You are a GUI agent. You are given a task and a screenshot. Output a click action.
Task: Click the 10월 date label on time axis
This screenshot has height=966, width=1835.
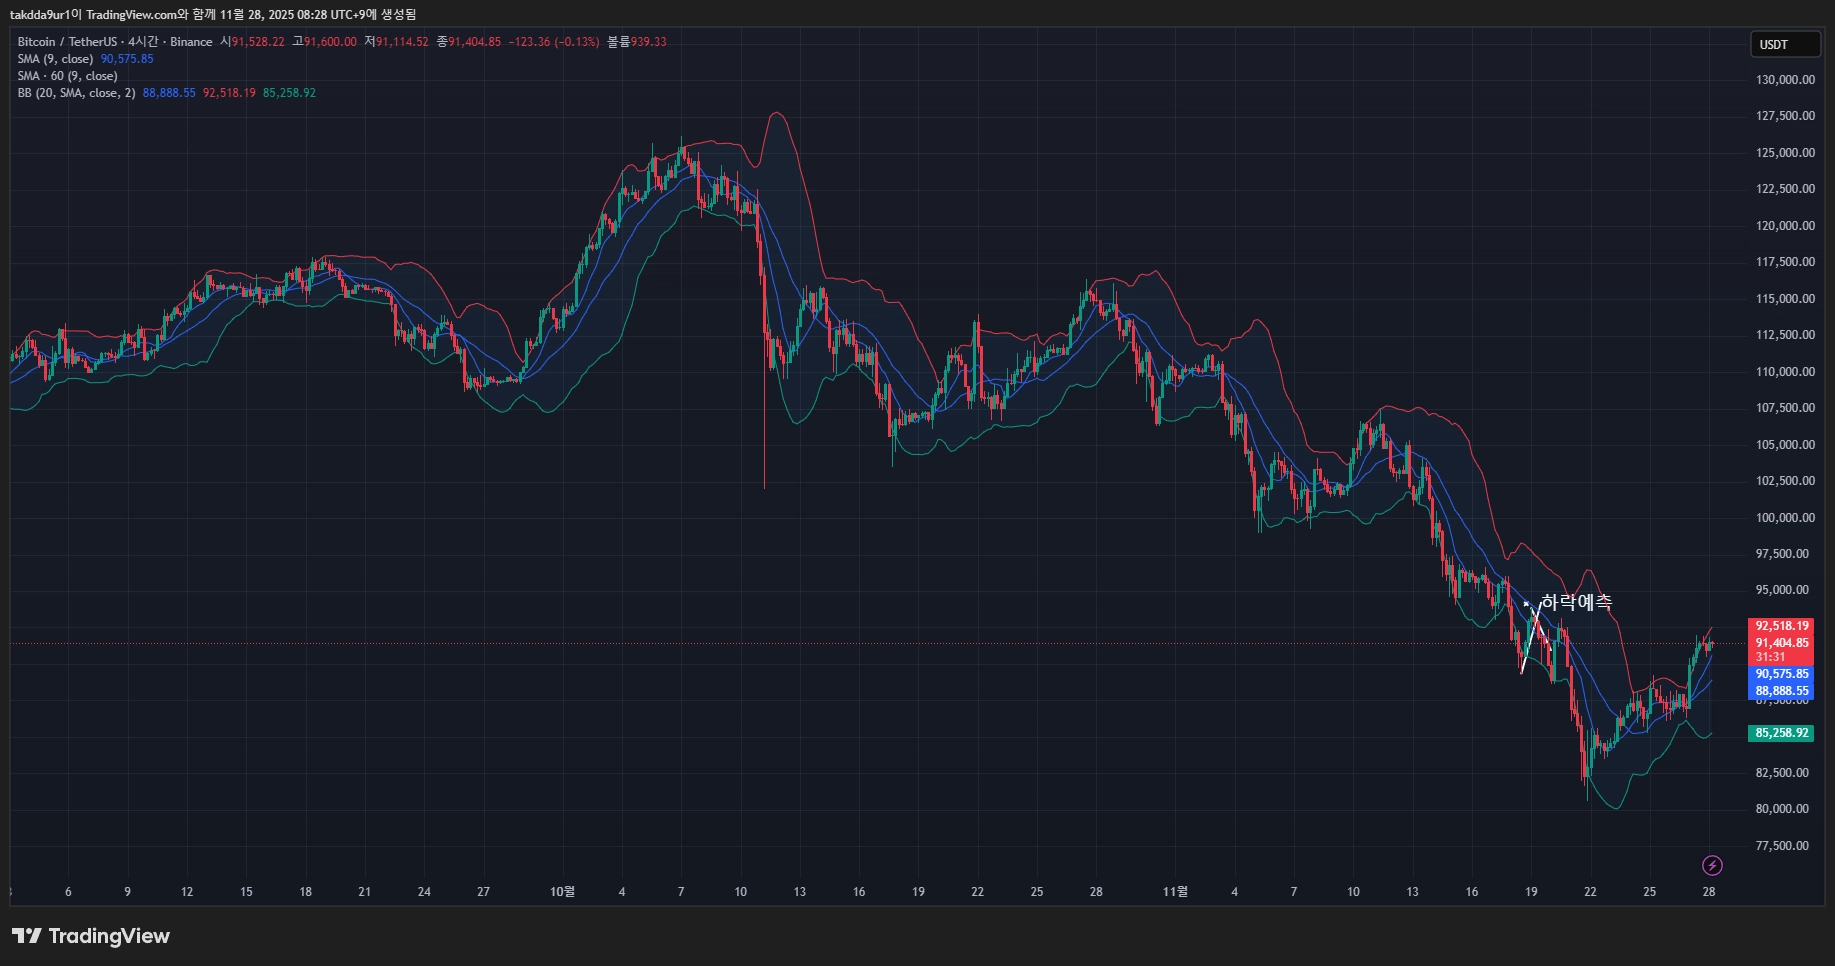(563, 892)
